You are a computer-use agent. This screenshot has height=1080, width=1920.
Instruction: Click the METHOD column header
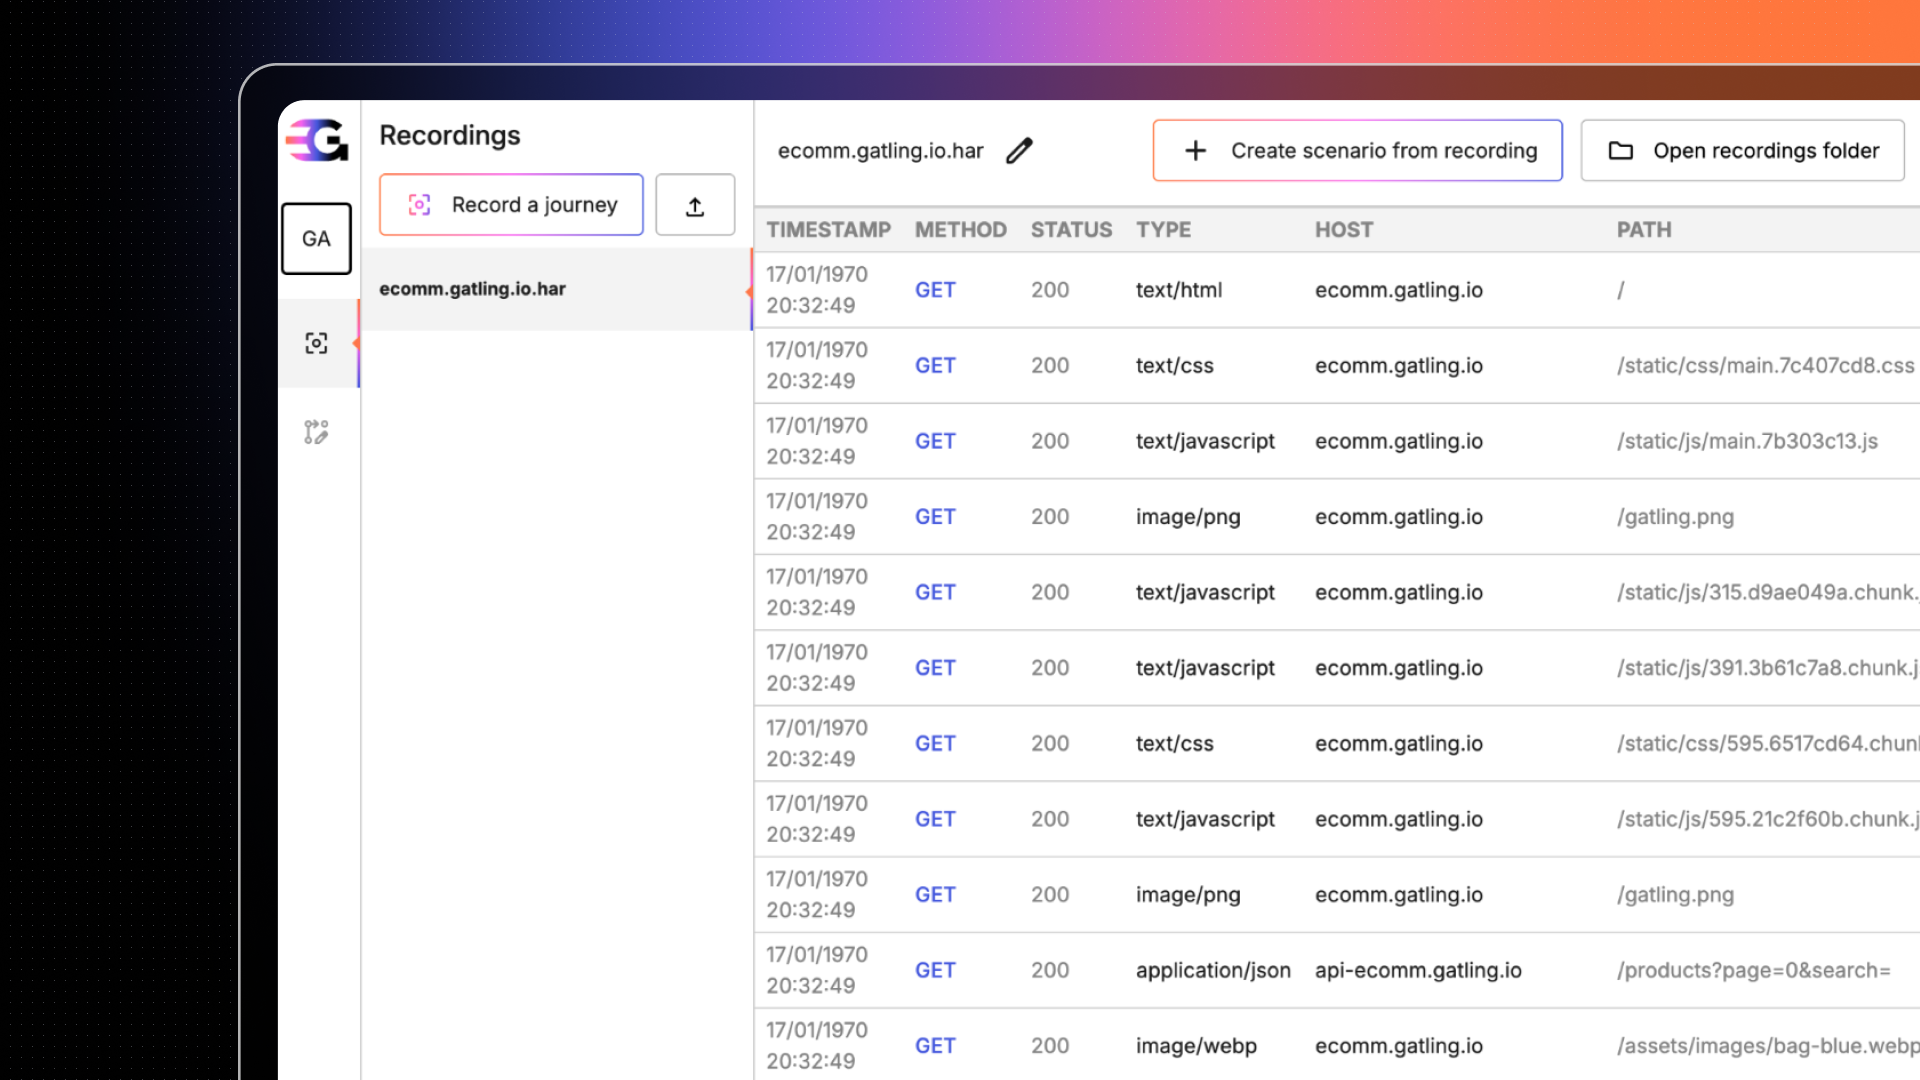(960, 230)
